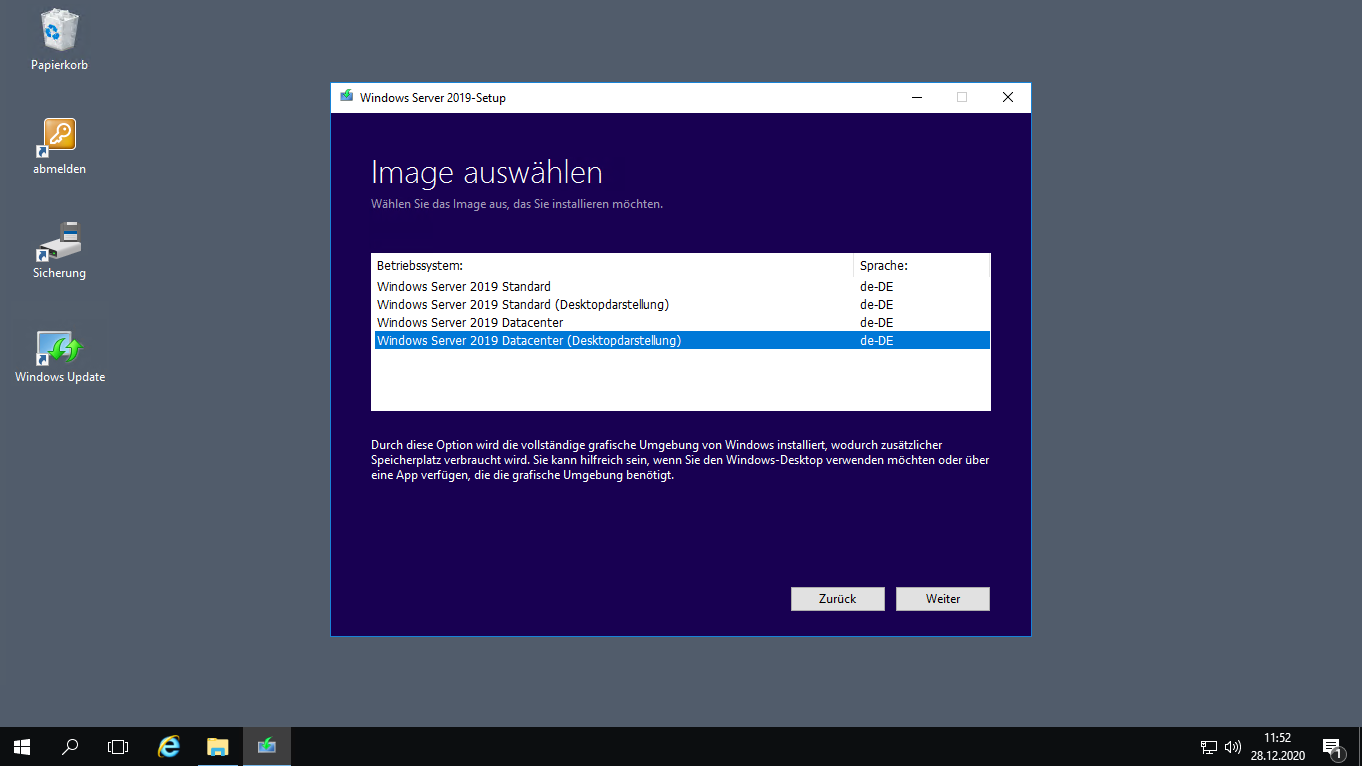This screenshot has width=1362, height=766.
Task: Select the abmelden desktop shortcut
Action: coord(59,146)
